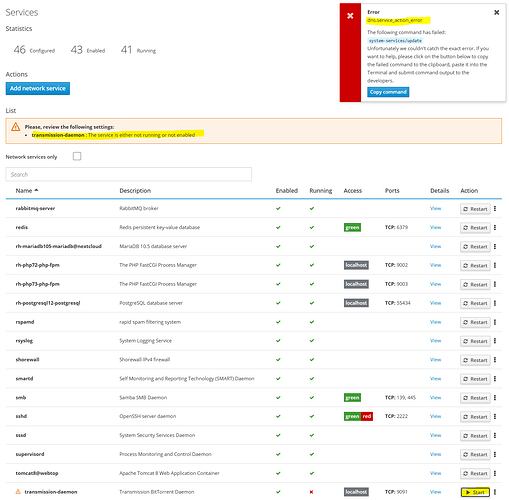The height and width of the screenshot is (500, 509).
Task: Click into the Search services field
Action: click(x=129, y=174)
